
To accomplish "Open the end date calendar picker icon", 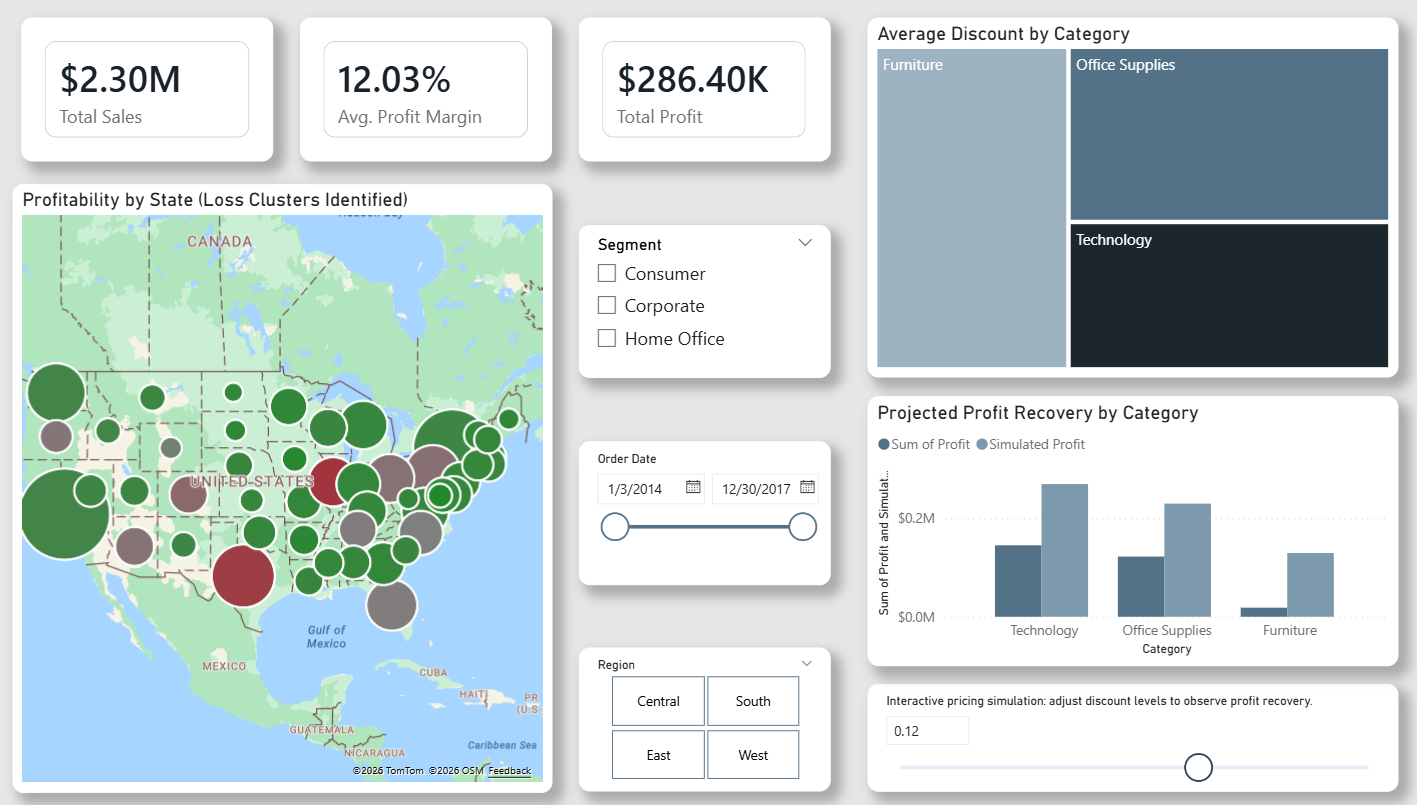I will click(x=808, y=488).
